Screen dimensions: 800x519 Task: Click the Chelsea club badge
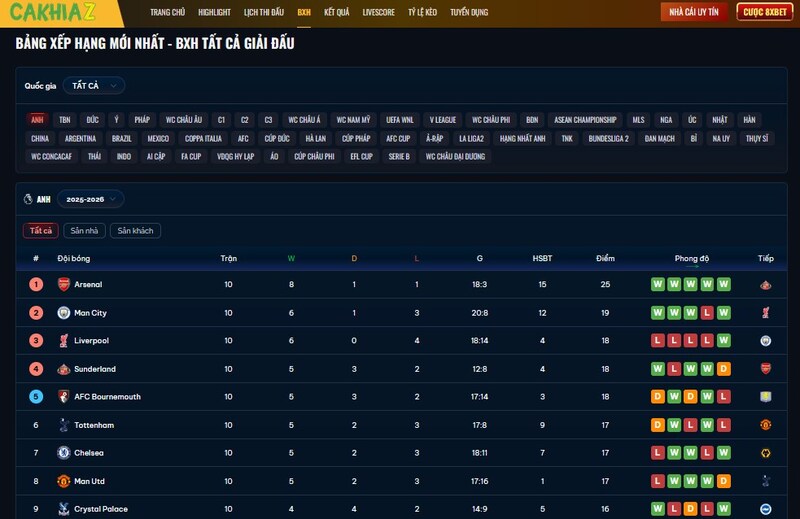coord(64,453)
